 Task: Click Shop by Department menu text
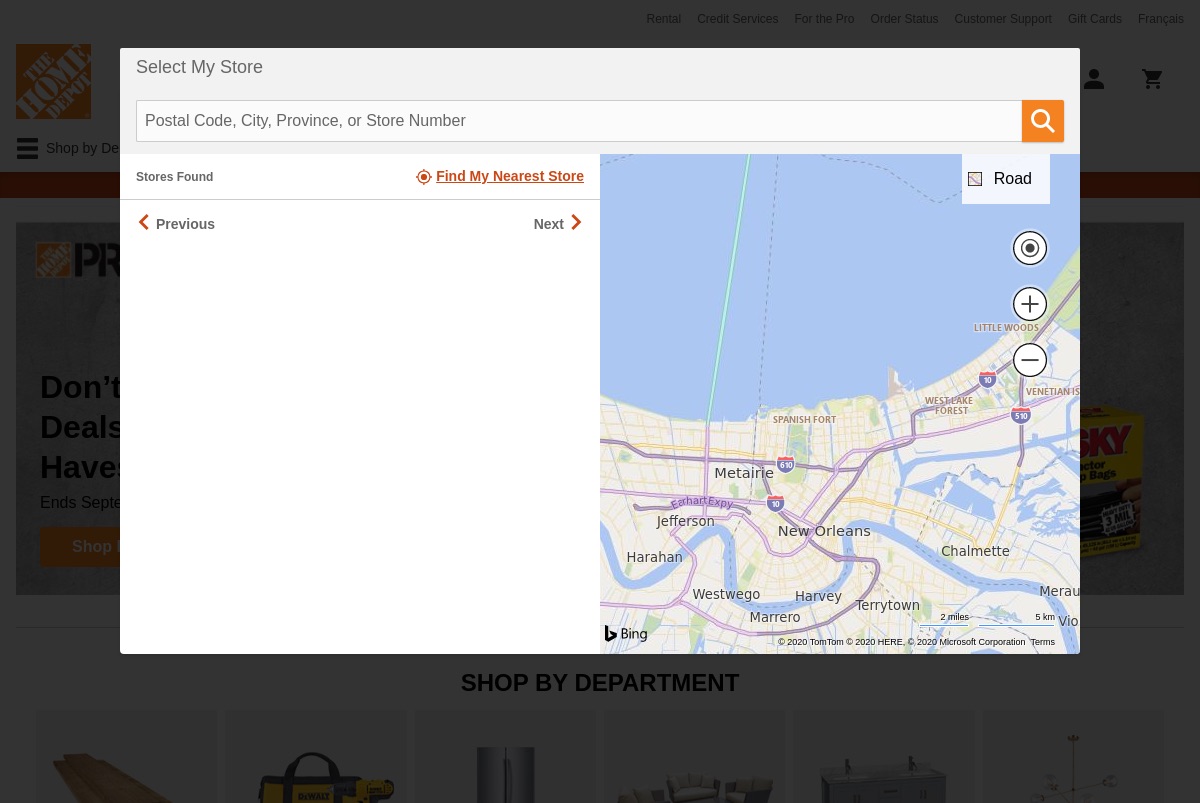[x=83, y=148]
